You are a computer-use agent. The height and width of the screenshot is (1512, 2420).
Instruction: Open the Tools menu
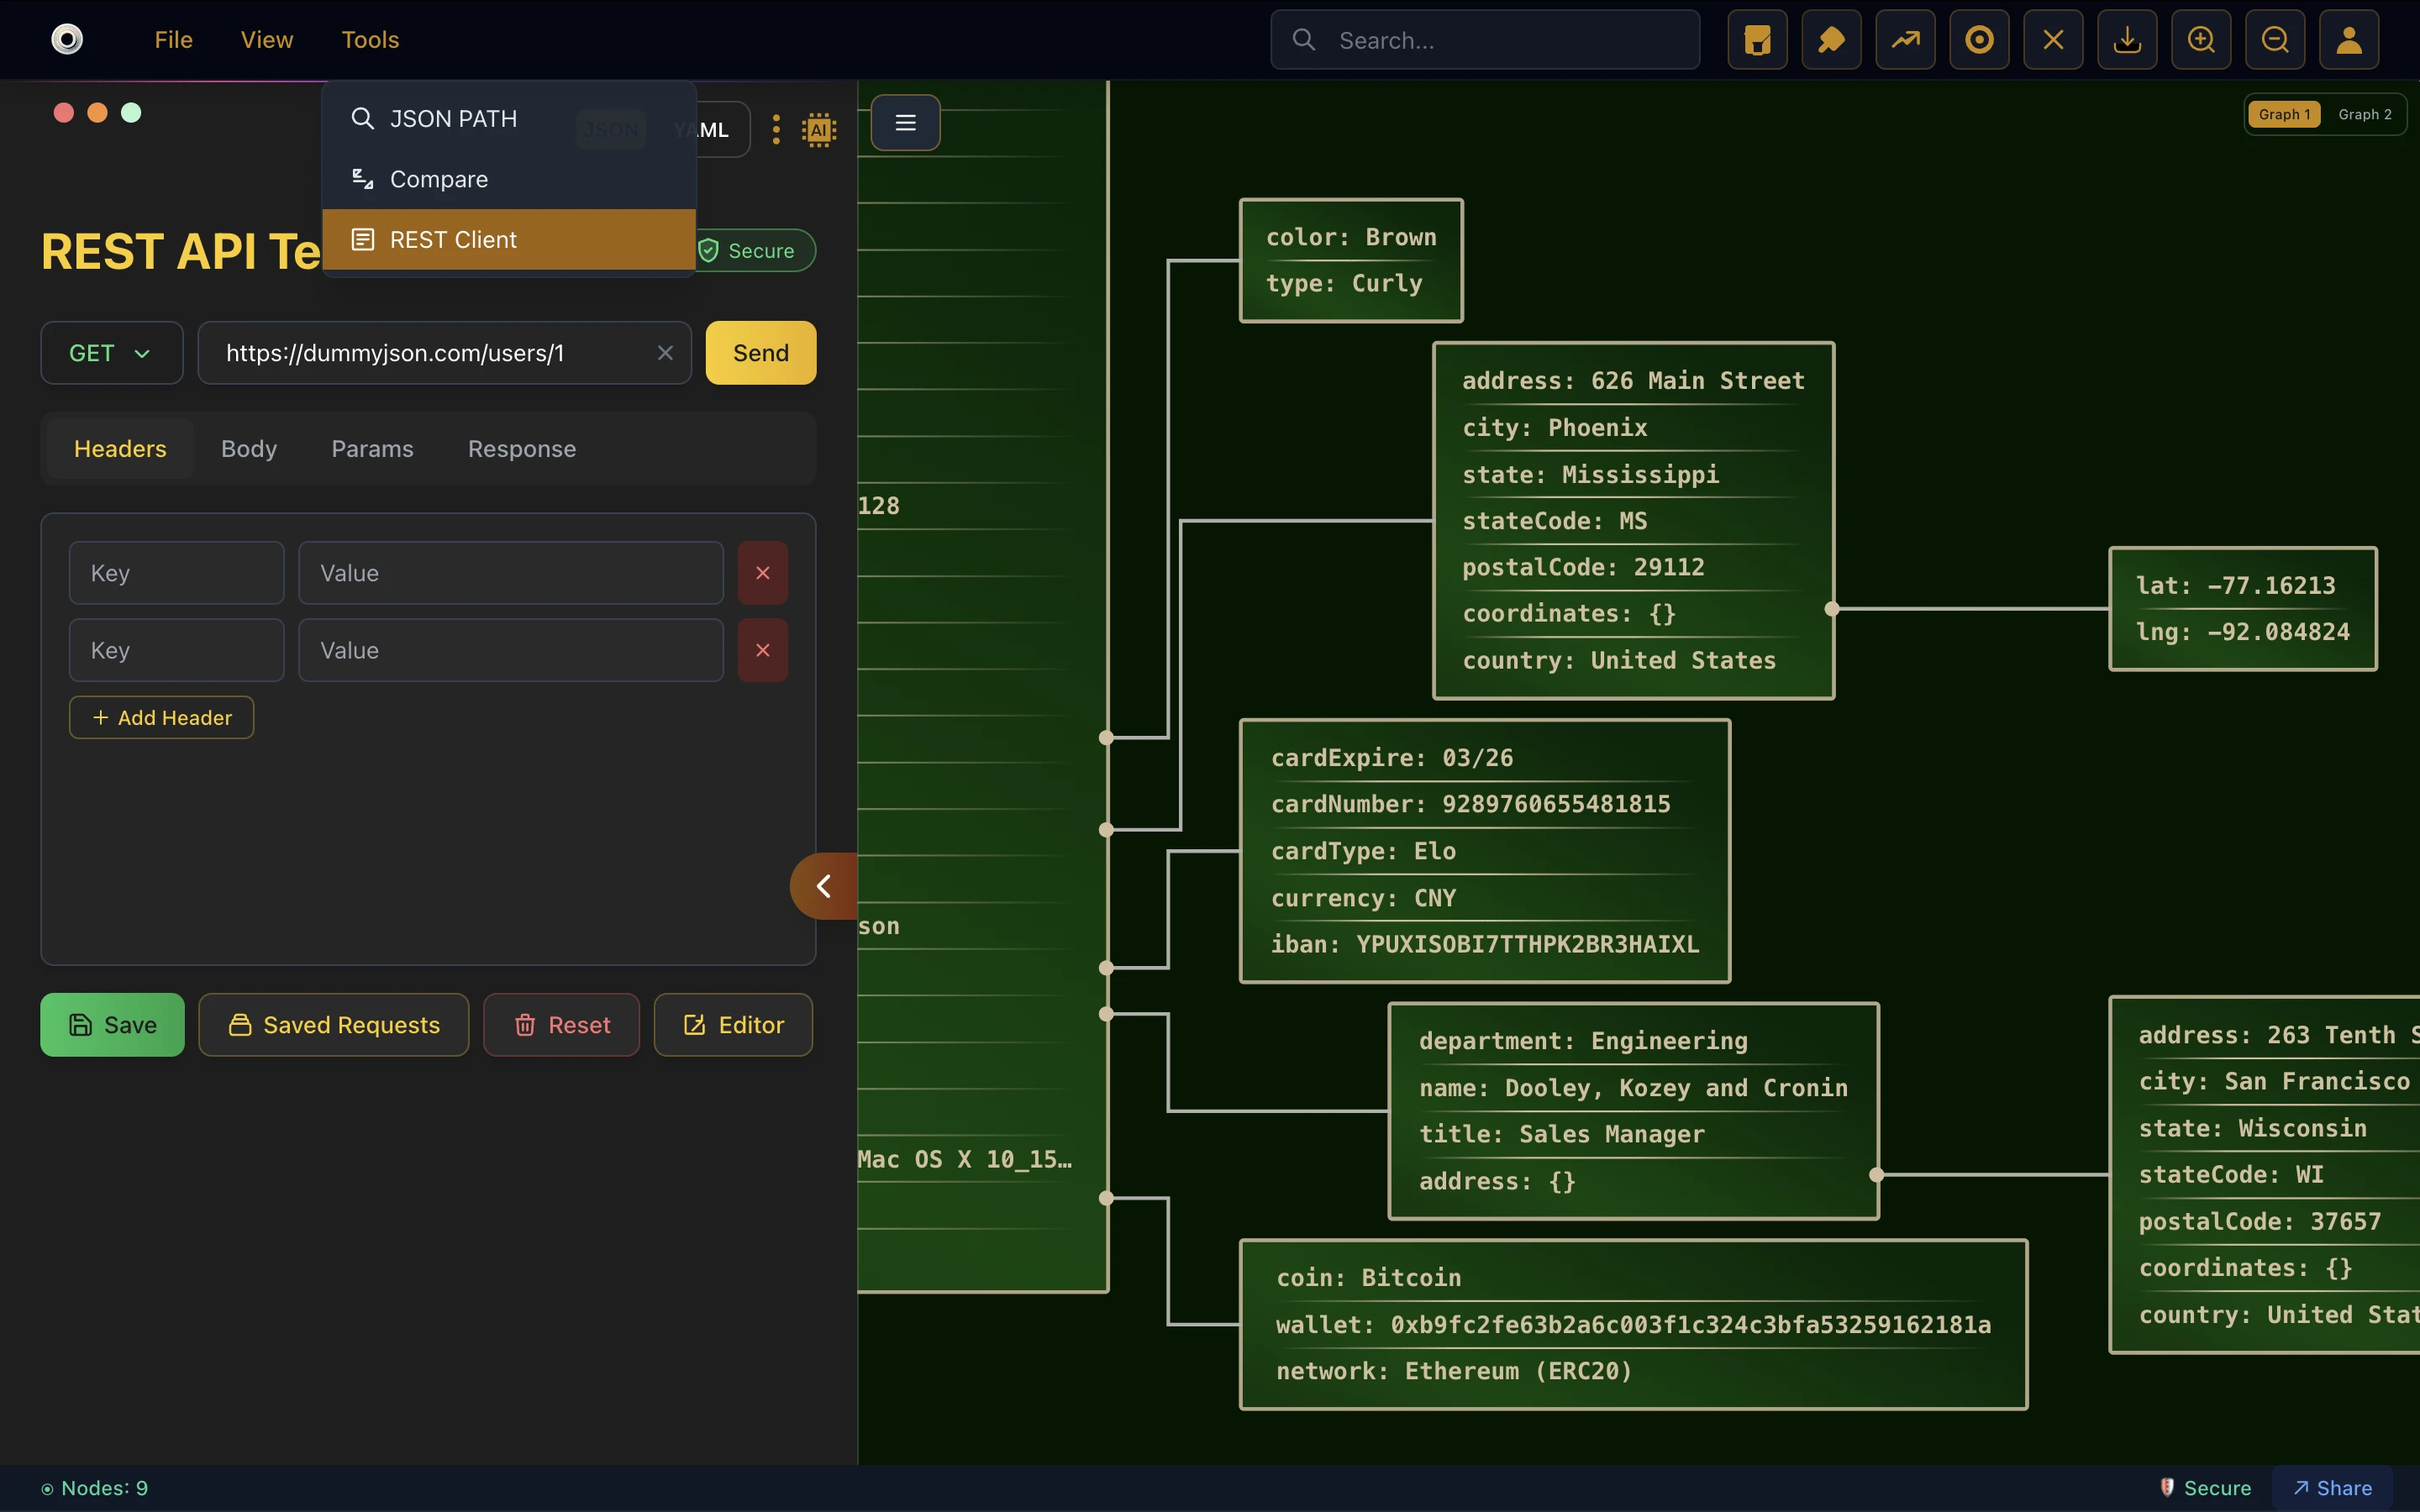370,40
